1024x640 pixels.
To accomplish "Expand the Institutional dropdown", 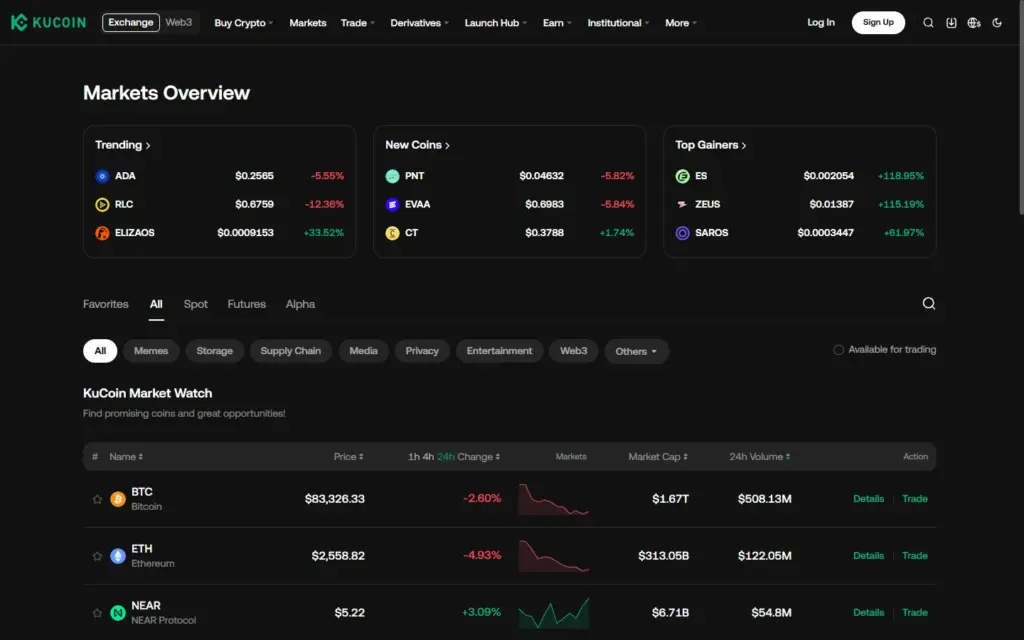I will [x=618, y=23].
